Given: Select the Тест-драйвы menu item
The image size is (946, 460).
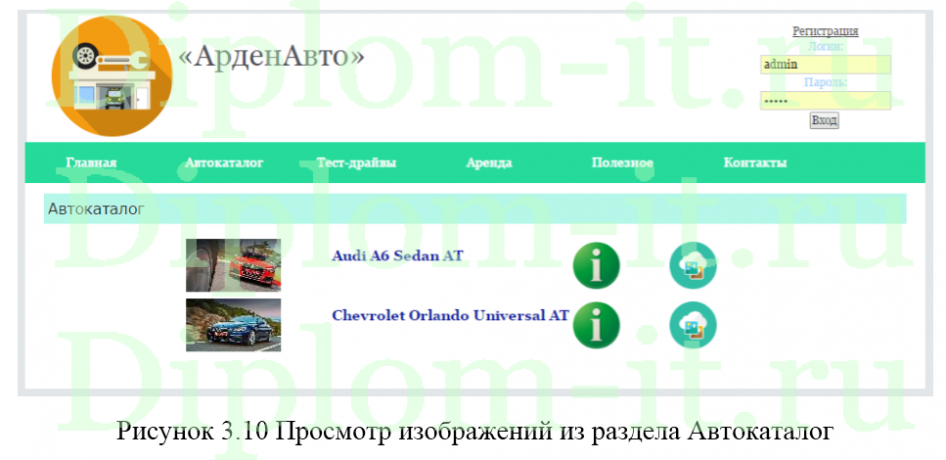Looking at the screenshot, I should pyautogui.click(x=357, y=163).
